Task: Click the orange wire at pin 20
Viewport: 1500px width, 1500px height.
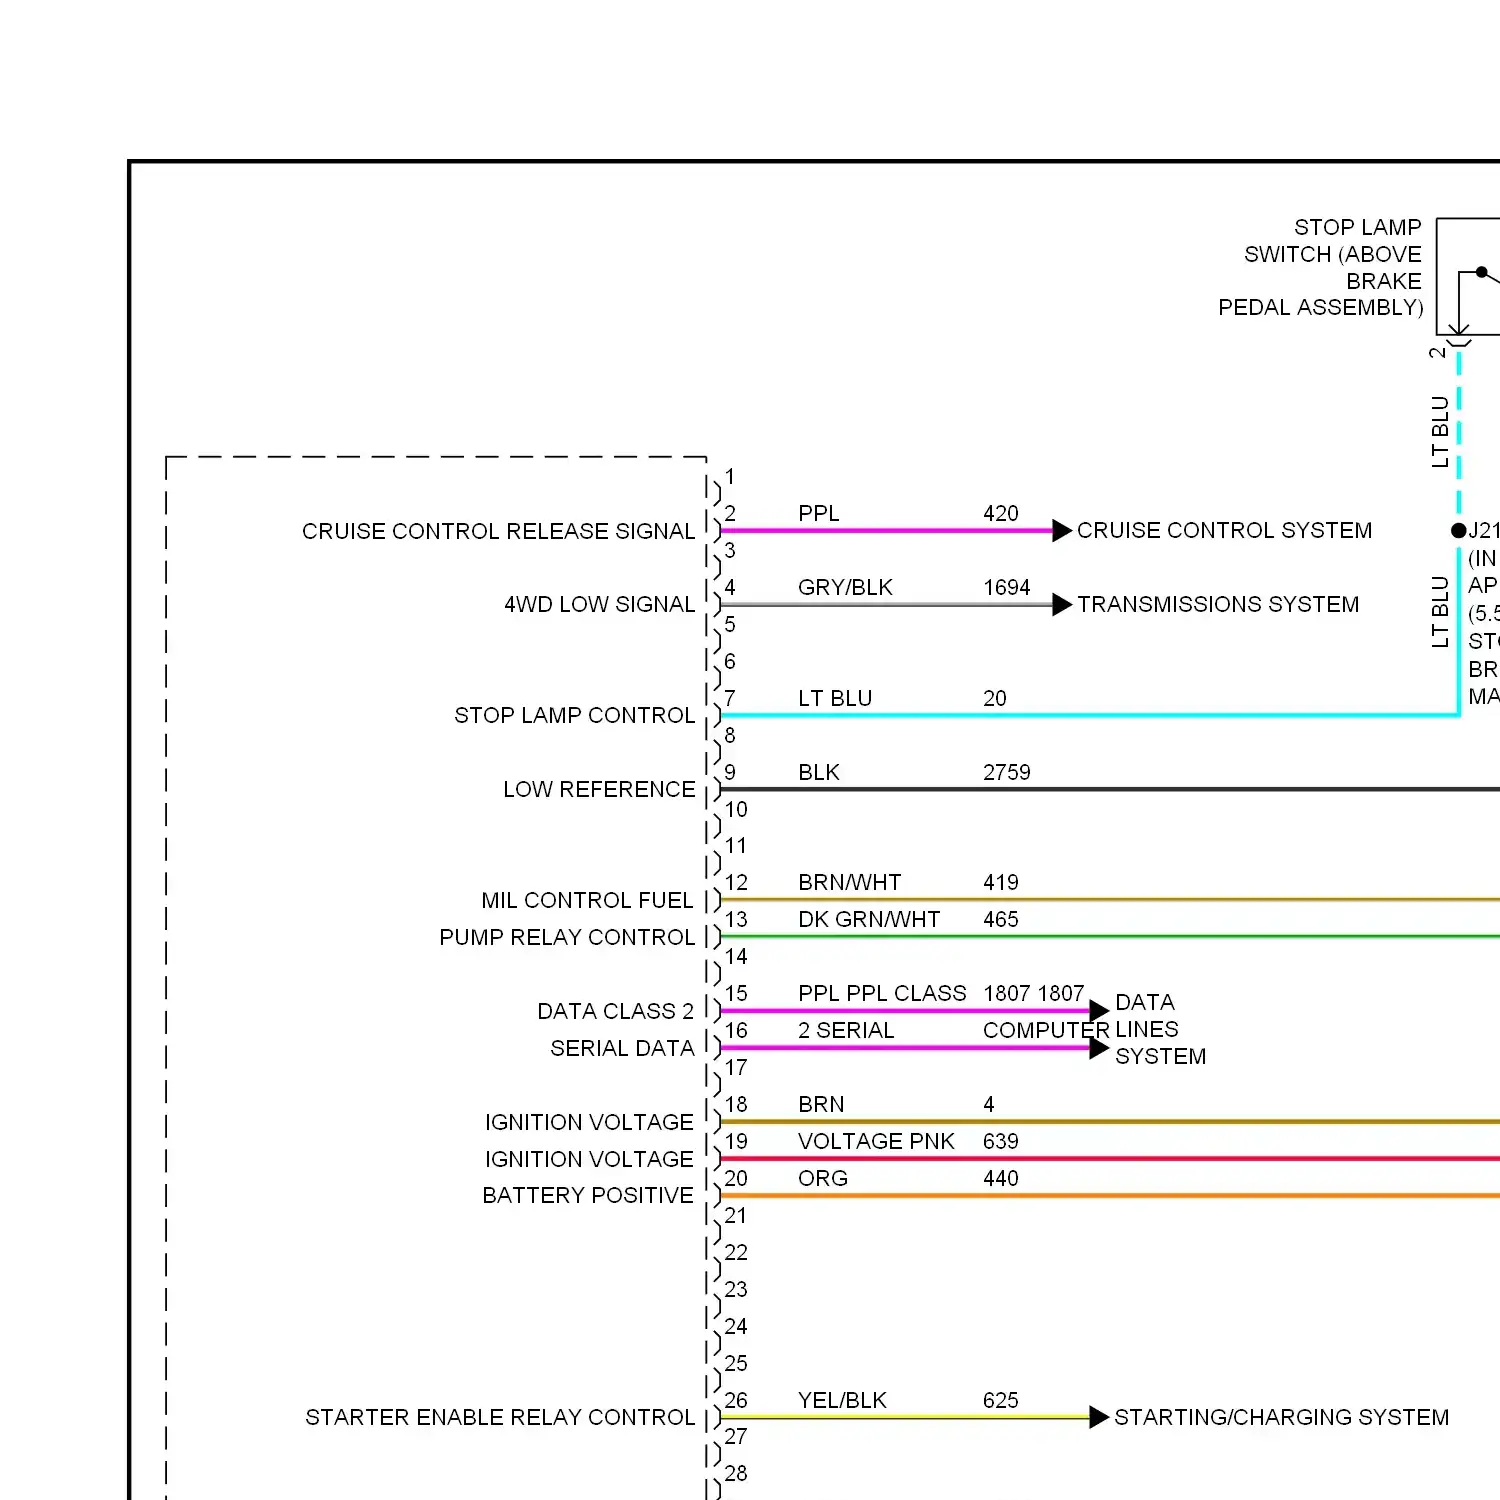Action: click(x=1110, y=1195)
